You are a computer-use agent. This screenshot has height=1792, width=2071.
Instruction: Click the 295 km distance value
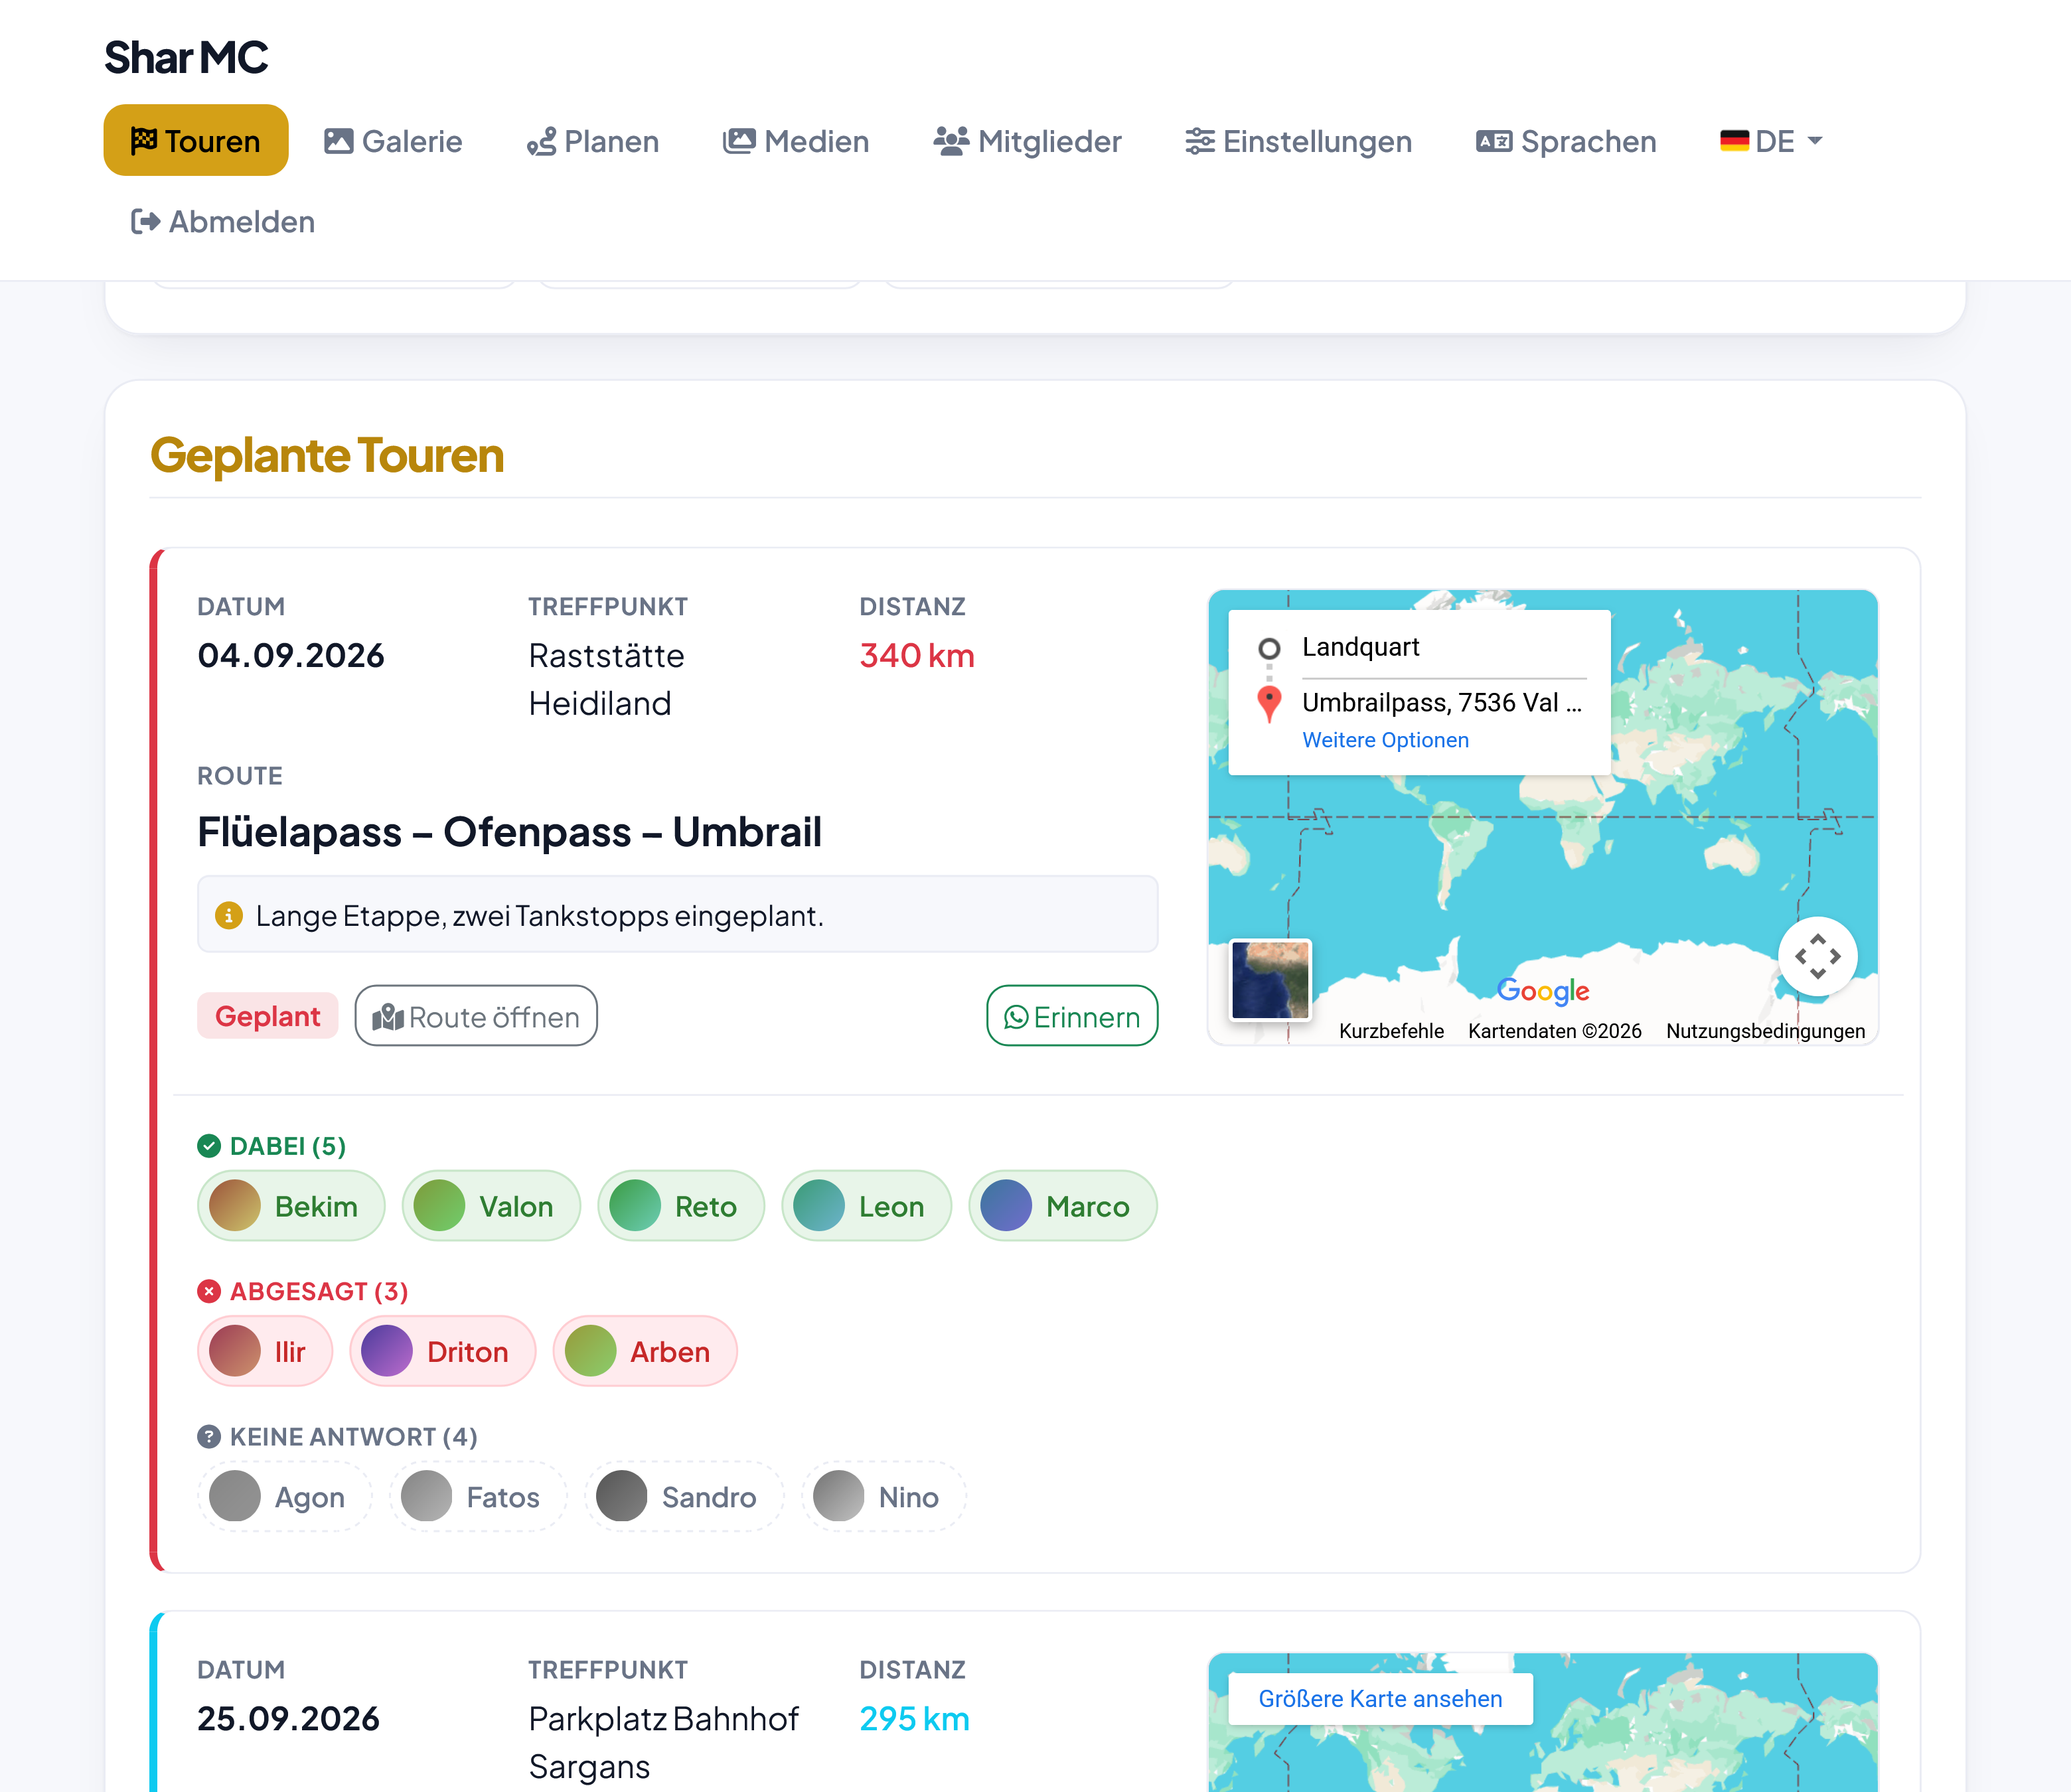[x=915, y=1718]
